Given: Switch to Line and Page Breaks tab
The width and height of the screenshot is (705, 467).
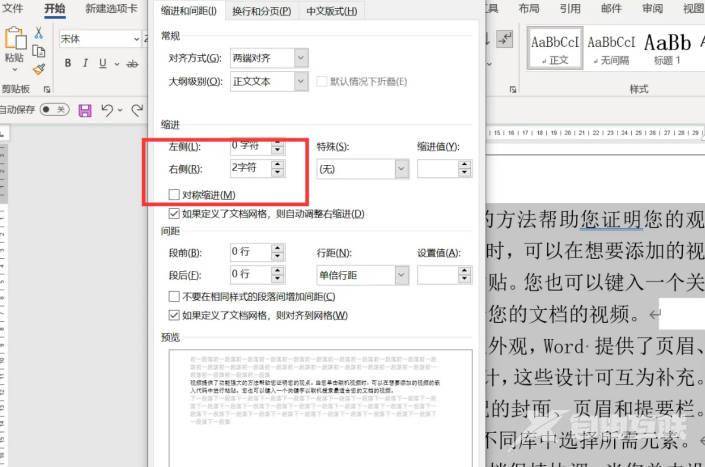Looking at the screenshot, I should 261,11.
